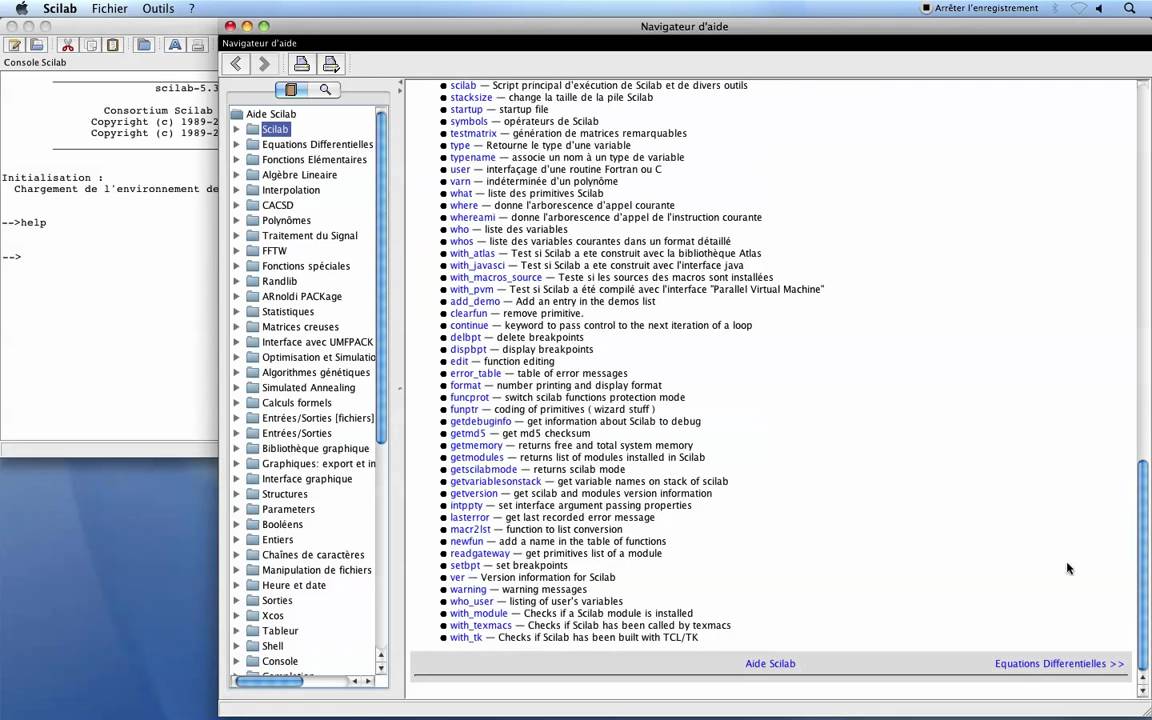This screenshot has height=720, width=1152.
Task: Go to 'Equations Differentielles >>' next page link
Action: click(1059, 663)
